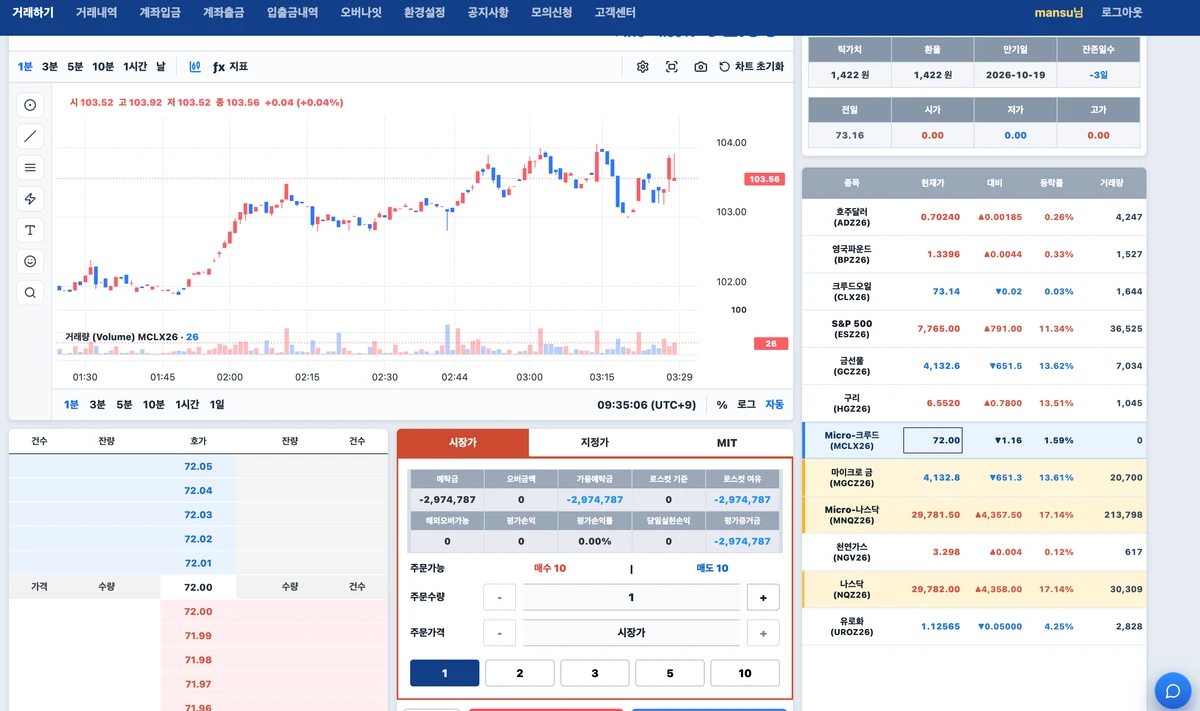
Task: Switch to the MIT order tab
Action: pos(727,443)
